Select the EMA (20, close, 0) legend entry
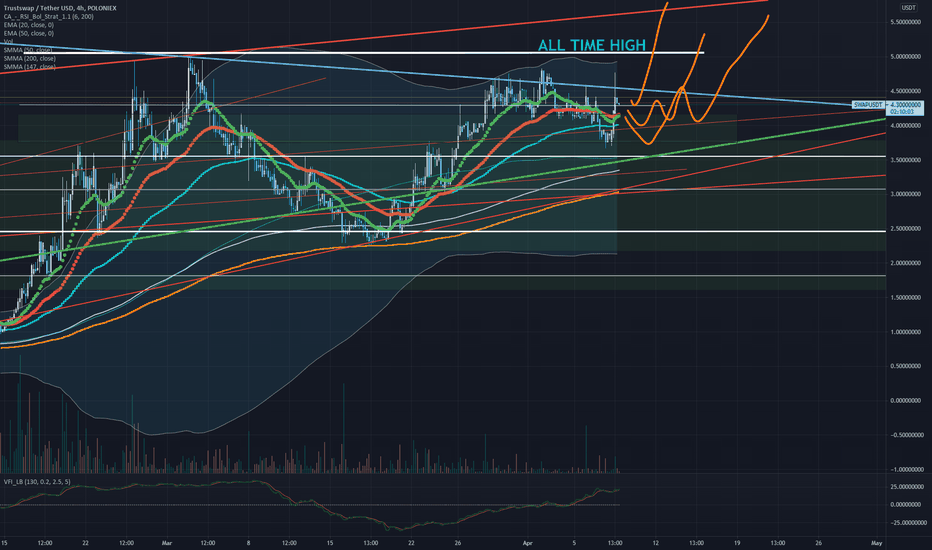 [29, 25]
